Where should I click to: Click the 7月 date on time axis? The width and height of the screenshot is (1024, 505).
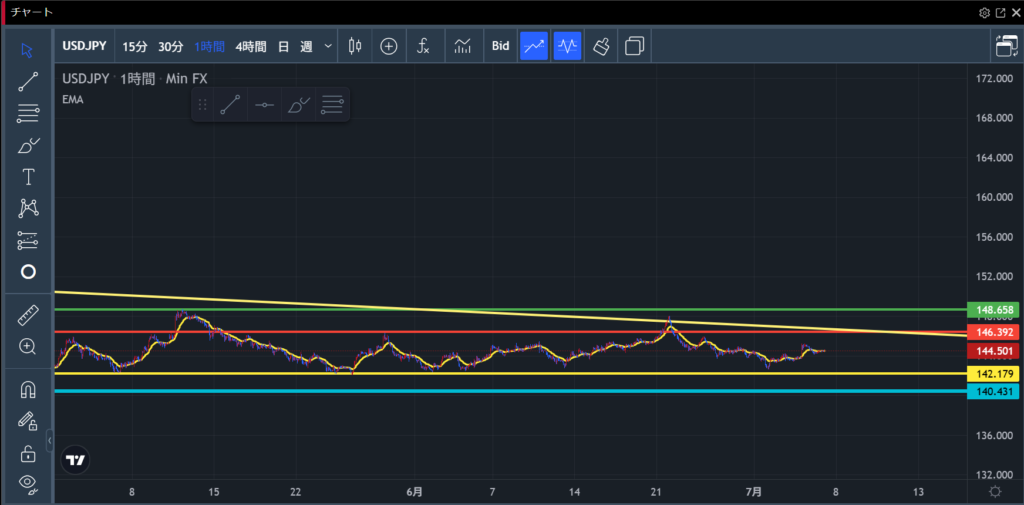[x=754, y=491]
